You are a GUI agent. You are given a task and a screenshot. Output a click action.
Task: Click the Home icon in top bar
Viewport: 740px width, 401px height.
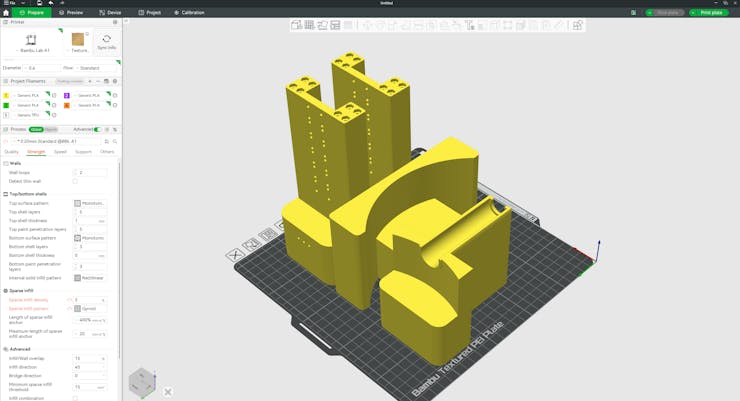(x=6, y=13)
